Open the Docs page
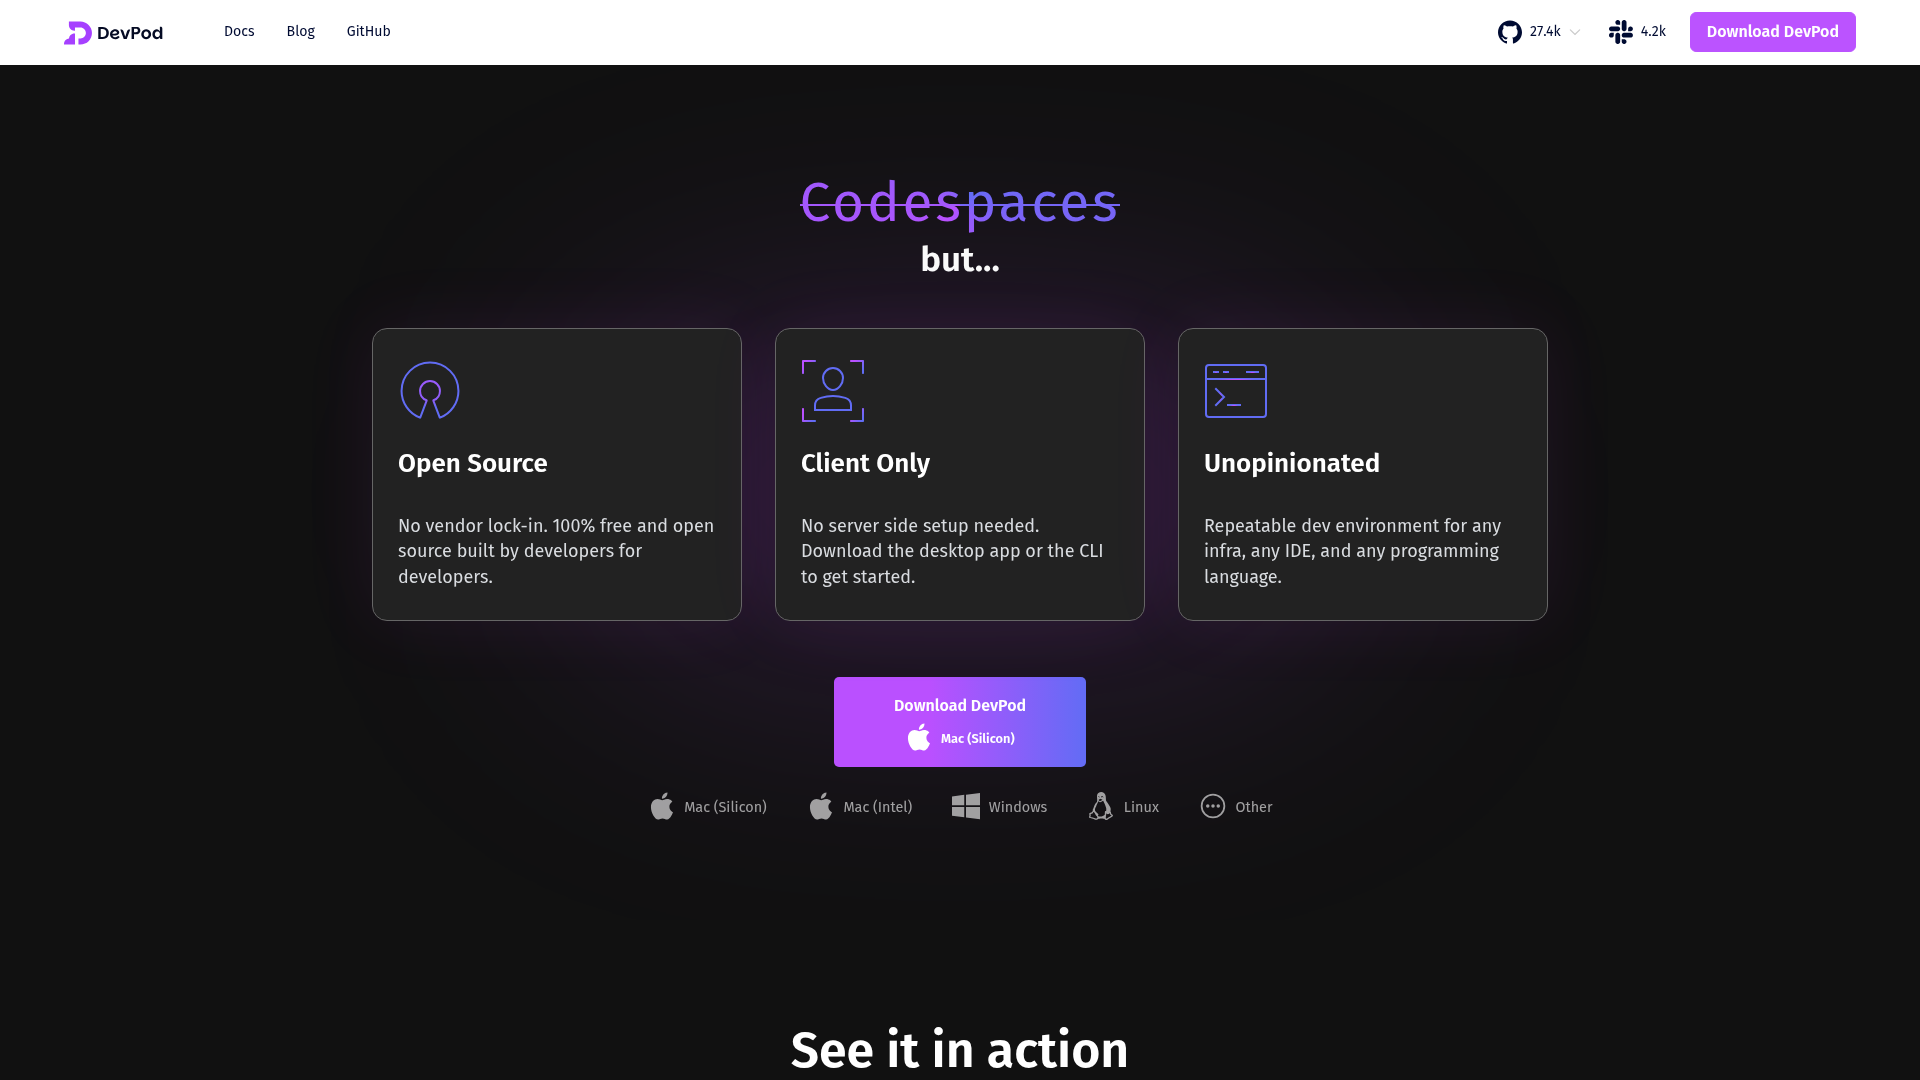The image size is (1920, 1080). (239, 31)
